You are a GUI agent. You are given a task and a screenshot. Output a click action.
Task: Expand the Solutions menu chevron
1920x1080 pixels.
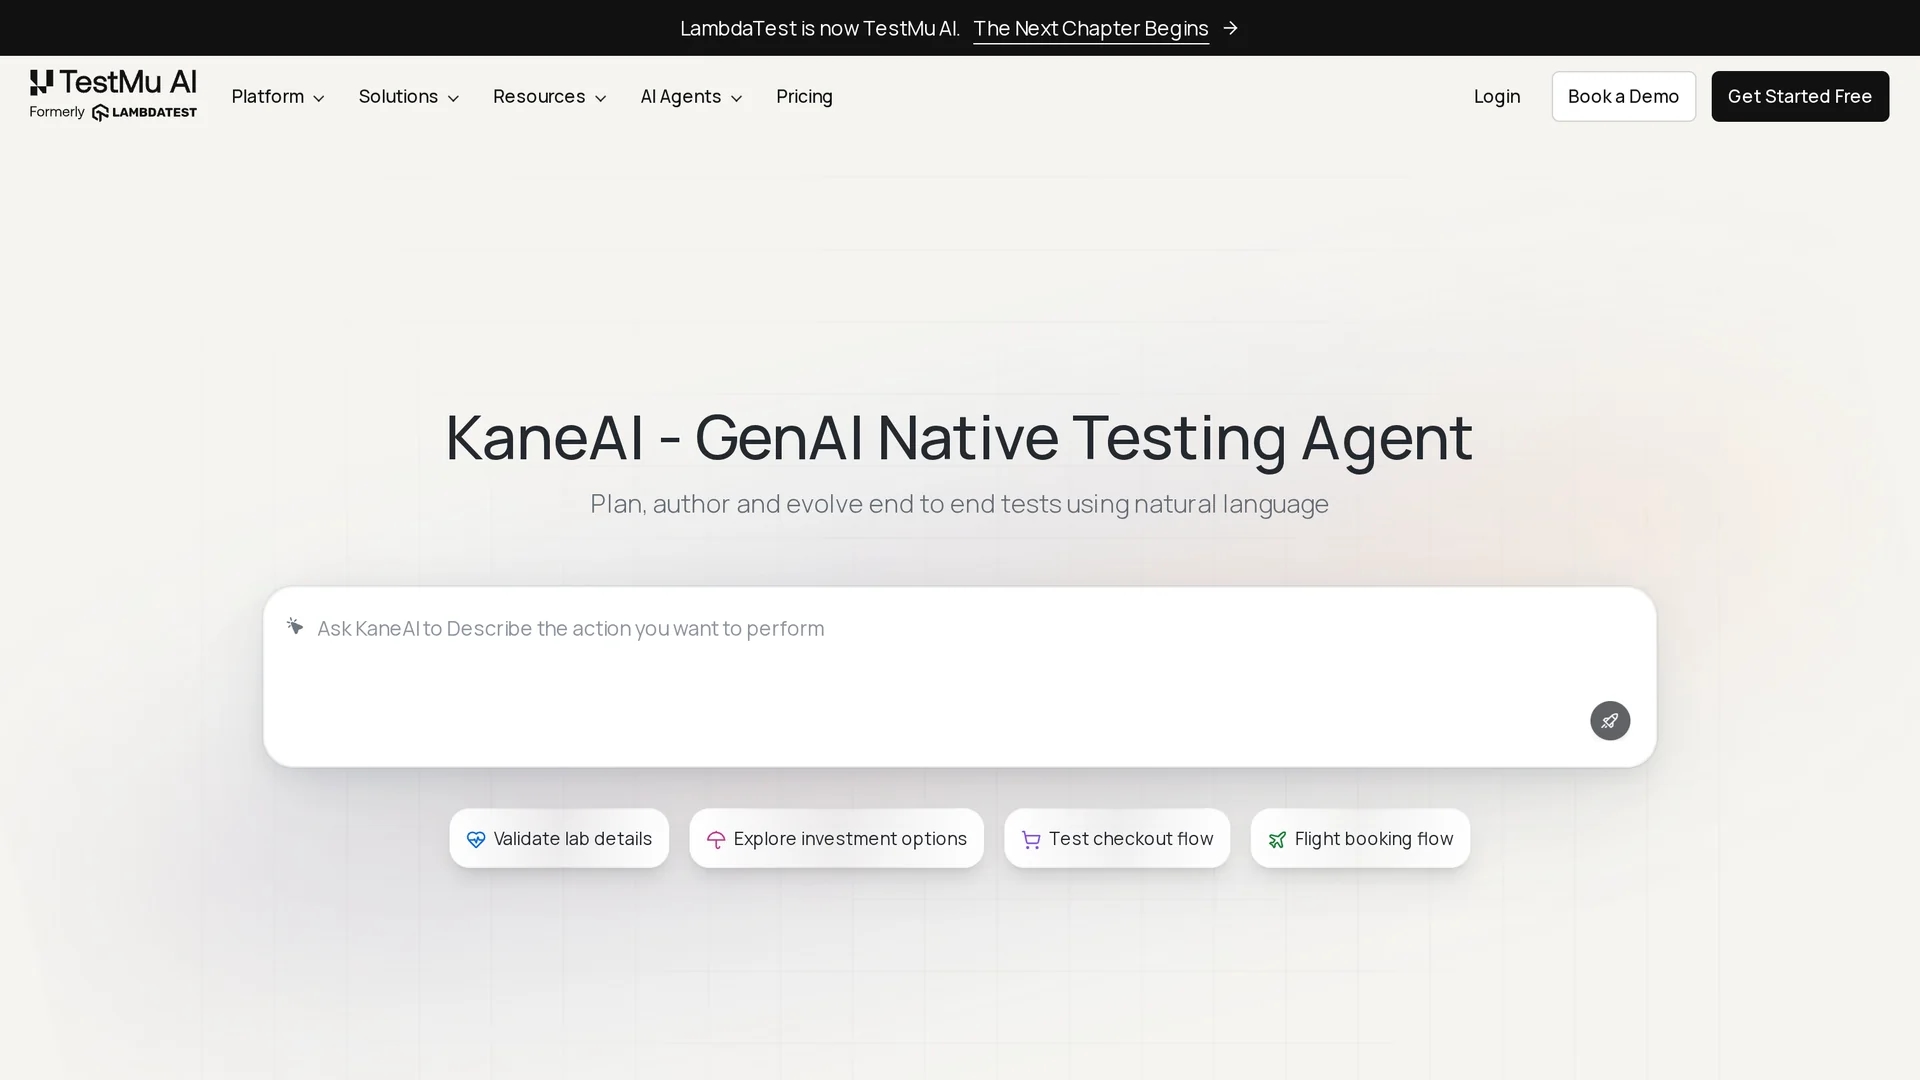453,98
